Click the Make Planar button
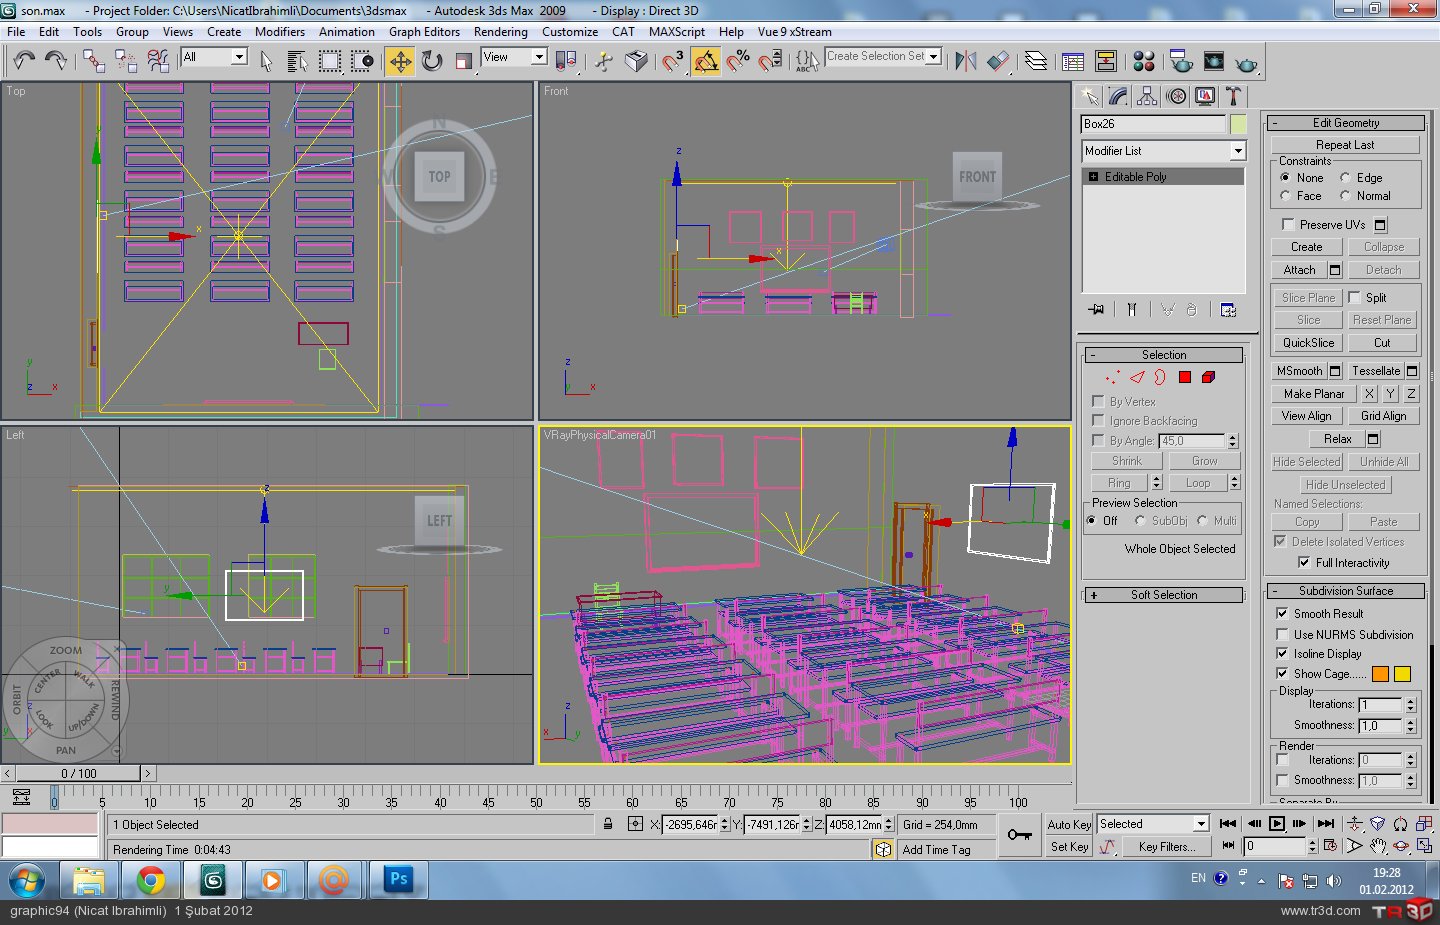1440x925 pixels. pyautogui.click(x=1314, y=394)
